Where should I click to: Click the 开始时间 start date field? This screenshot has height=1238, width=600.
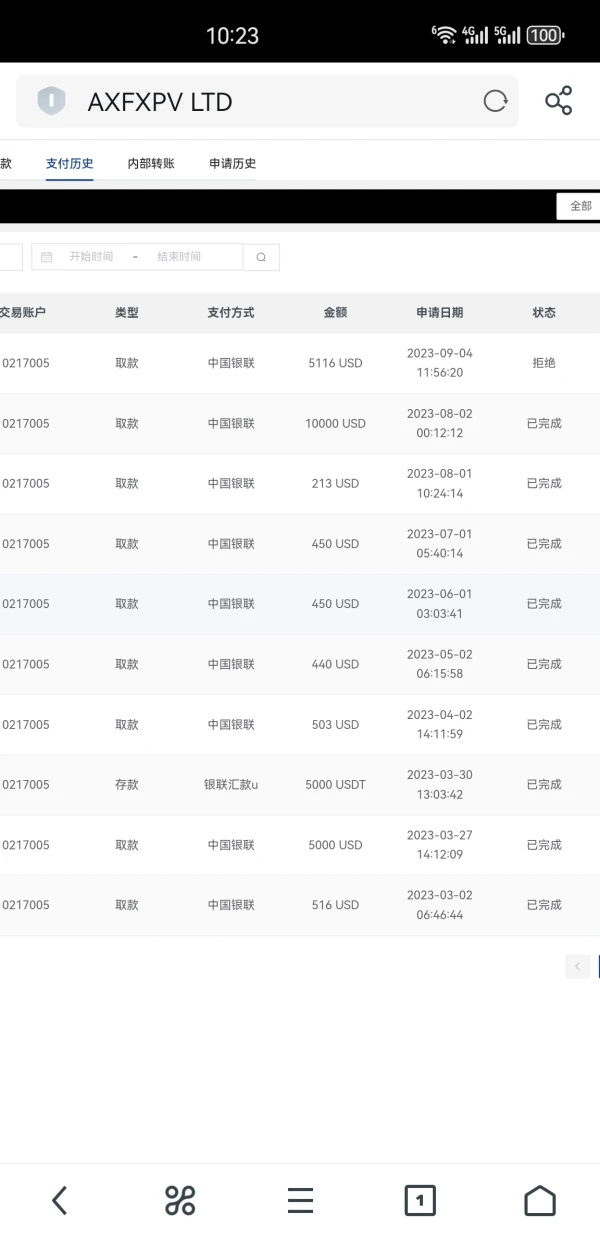91,257
